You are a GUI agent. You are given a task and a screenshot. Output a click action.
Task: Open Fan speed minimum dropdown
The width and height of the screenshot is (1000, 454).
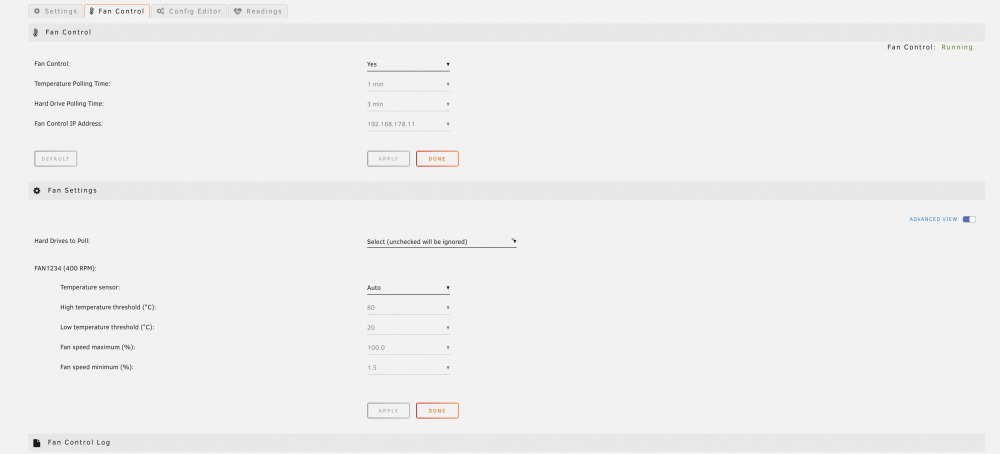[408, 367]
